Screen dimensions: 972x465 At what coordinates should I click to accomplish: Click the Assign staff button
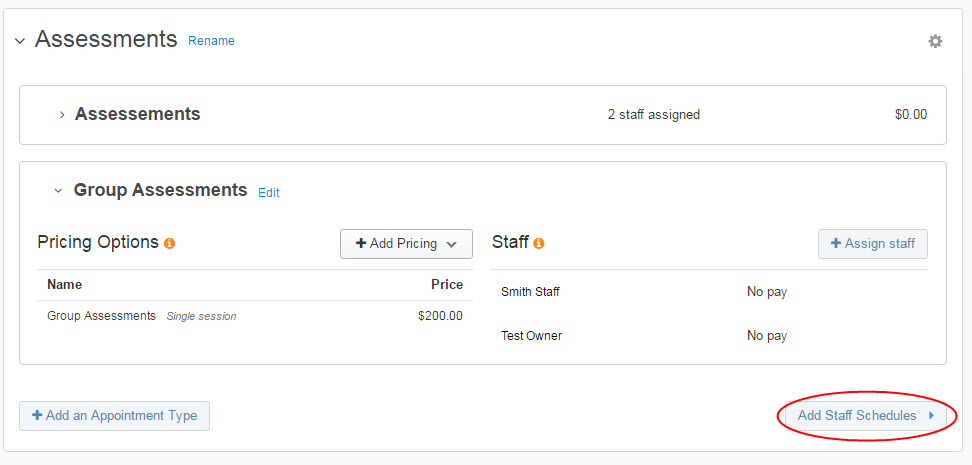[x=873, y=244]
